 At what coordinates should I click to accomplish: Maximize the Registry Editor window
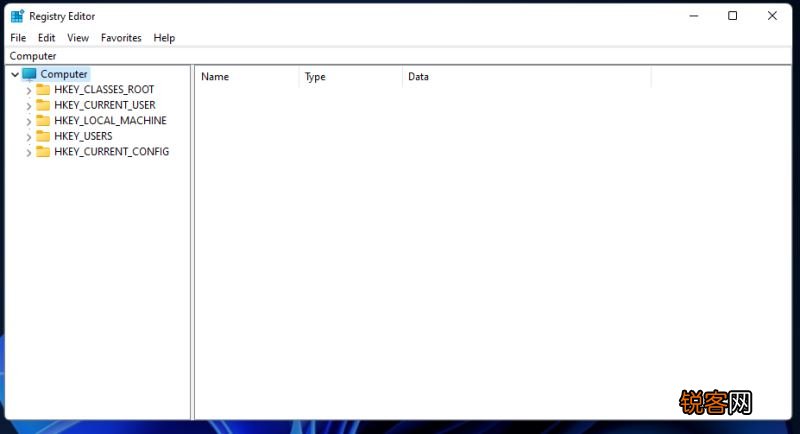coord(733,16)
